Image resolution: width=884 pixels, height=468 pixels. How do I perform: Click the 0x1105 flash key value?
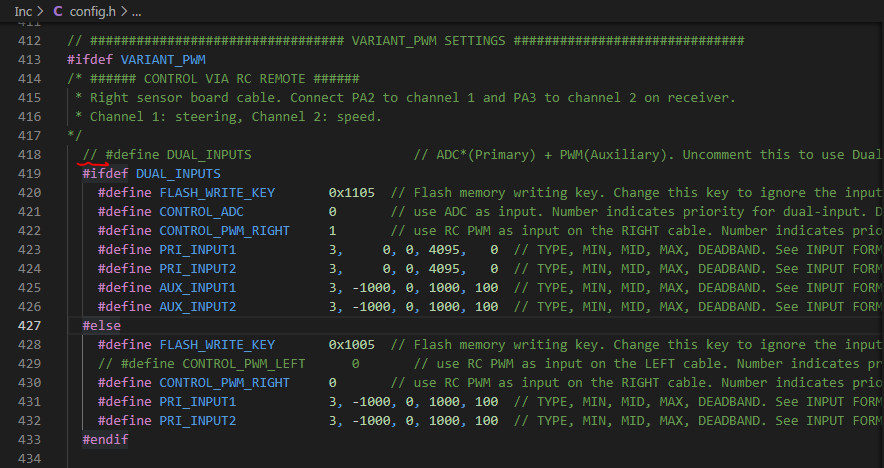(351, 193)
